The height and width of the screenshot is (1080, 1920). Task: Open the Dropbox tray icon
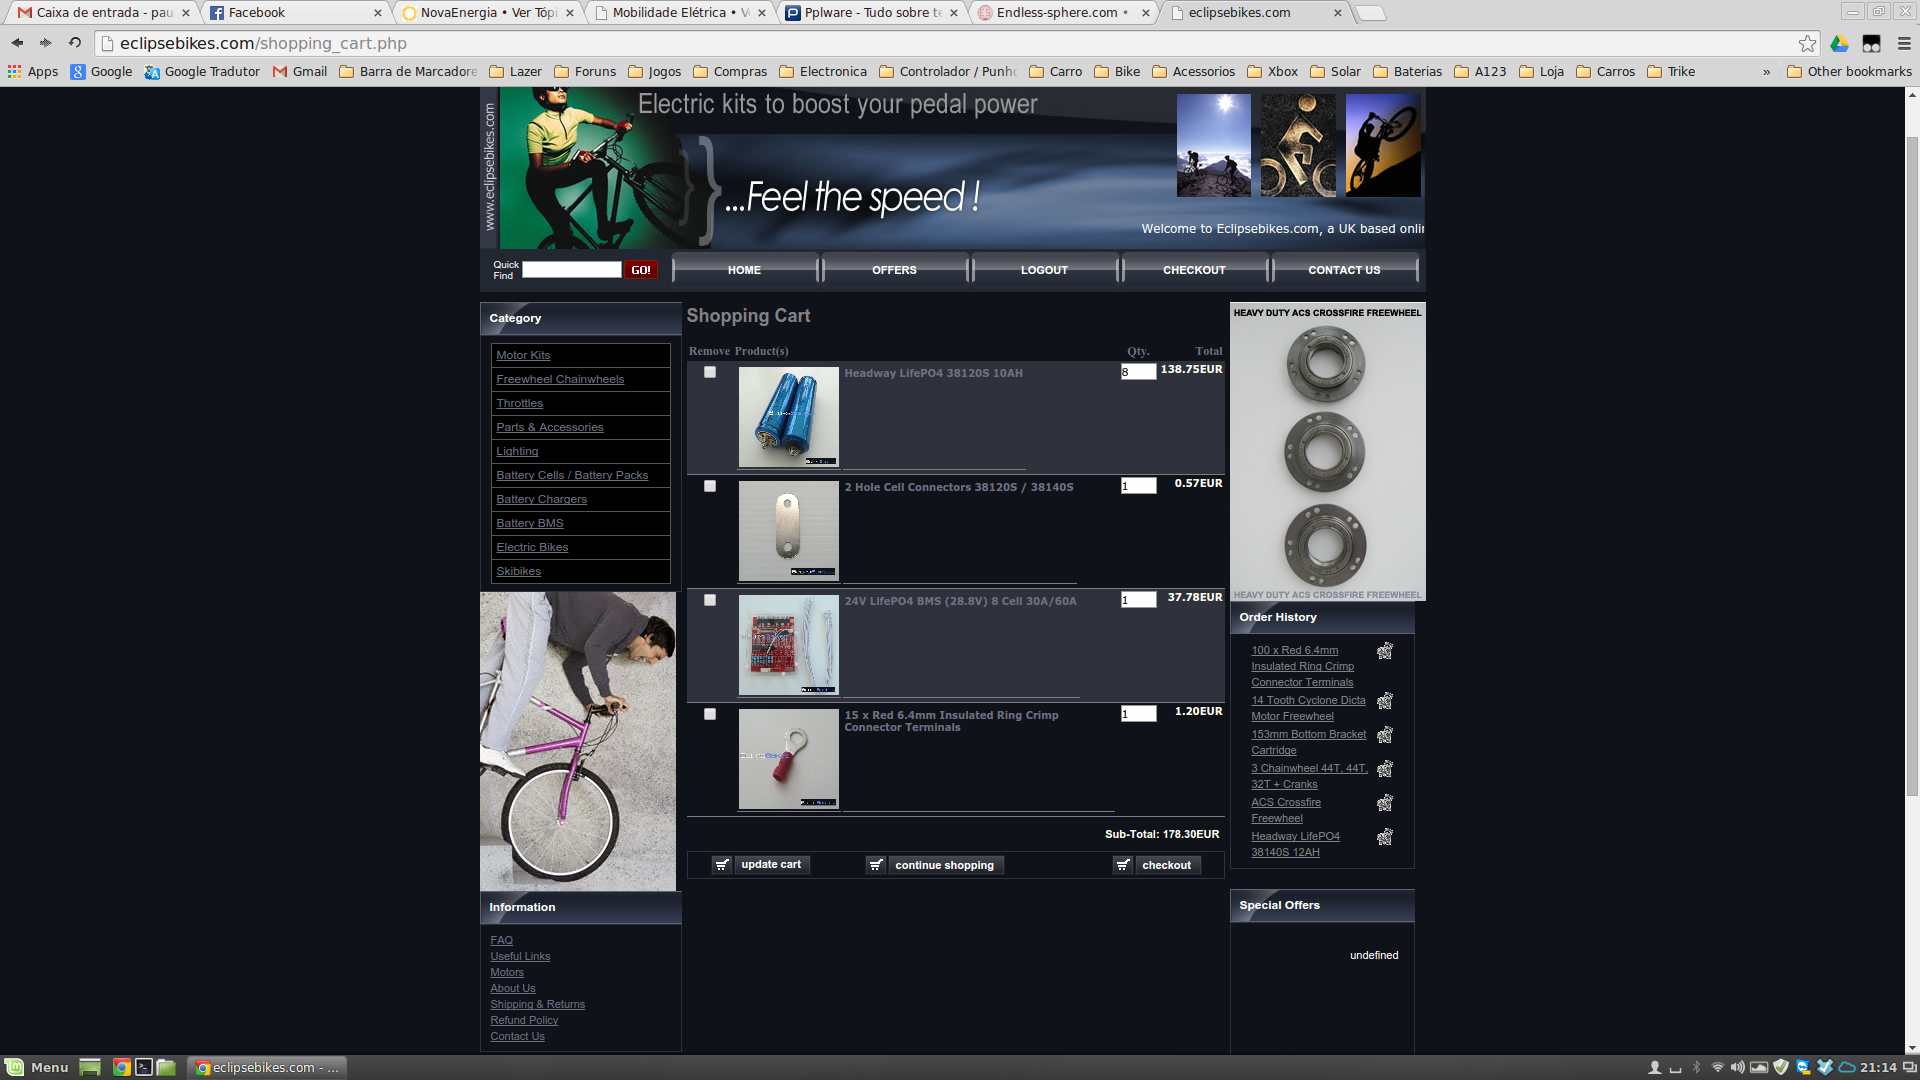[1825, 1067]
